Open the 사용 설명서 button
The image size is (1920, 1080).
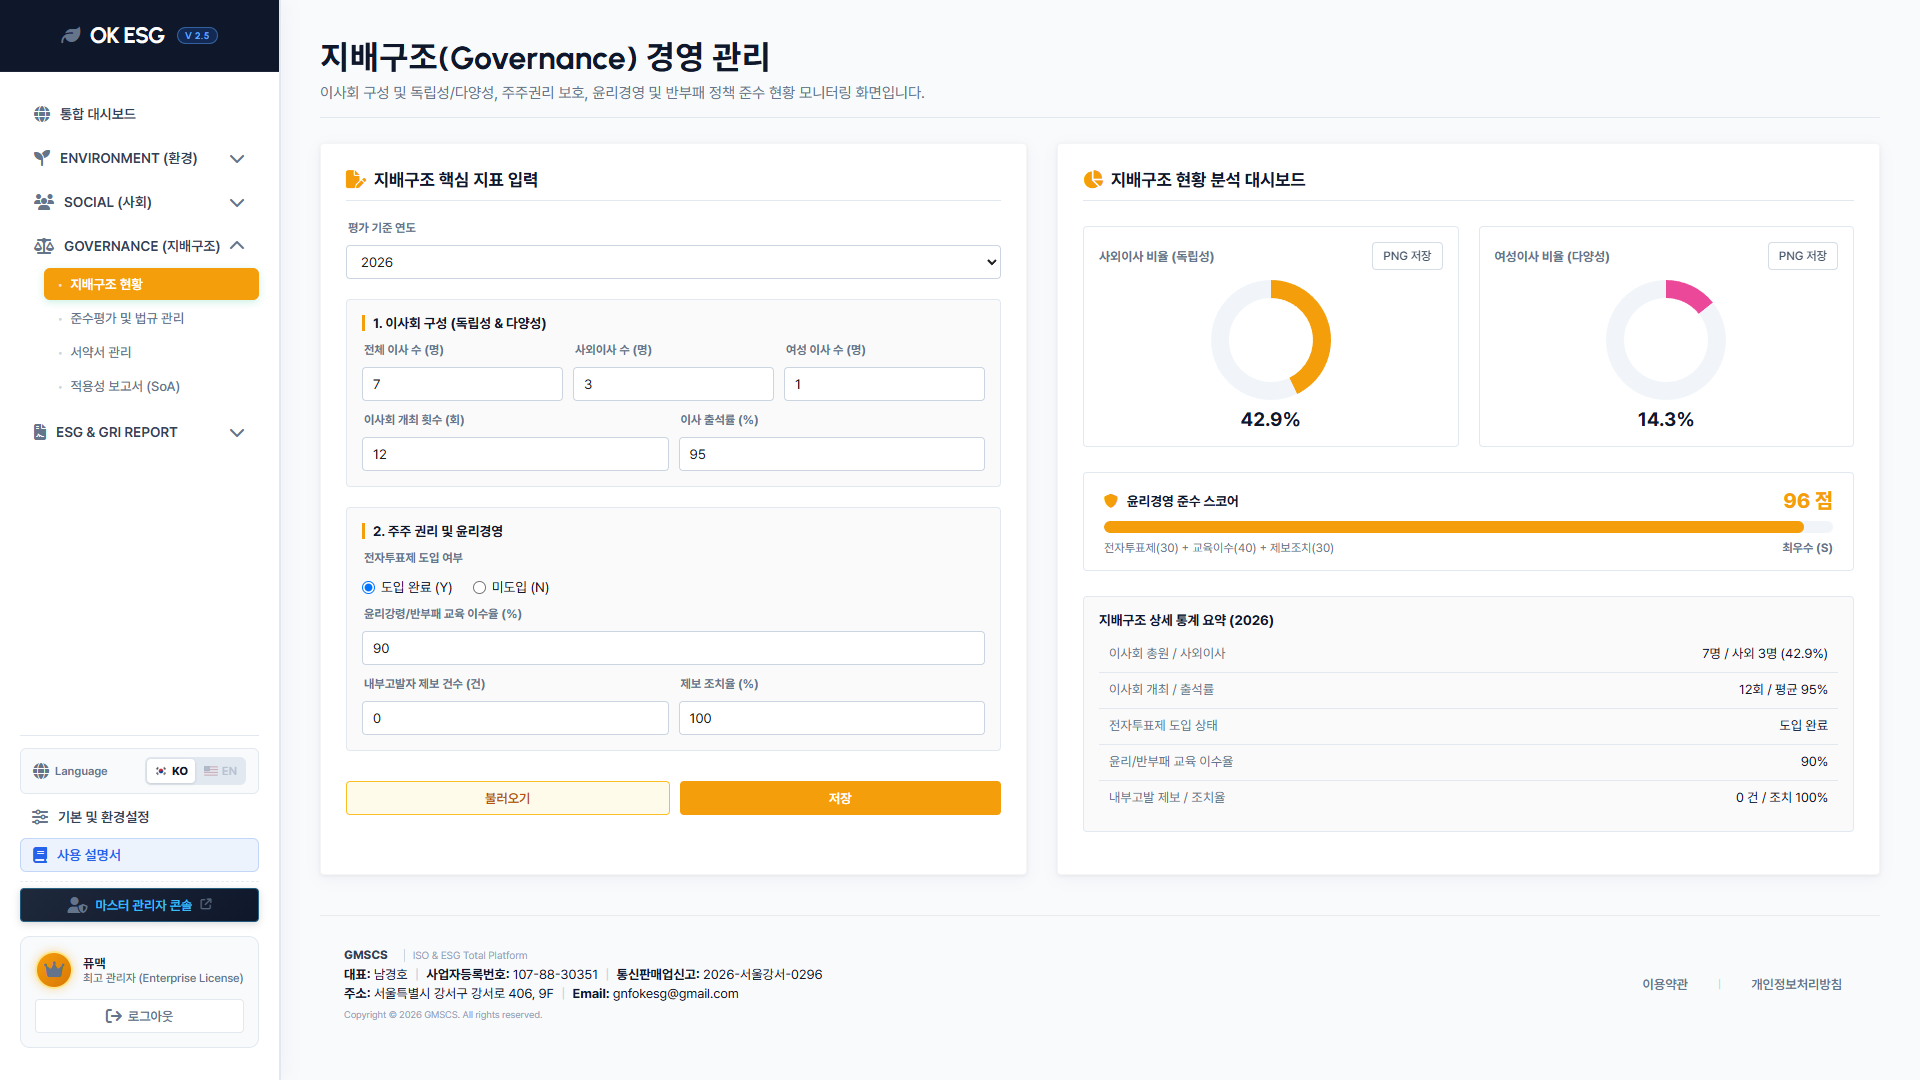(139, 855)
